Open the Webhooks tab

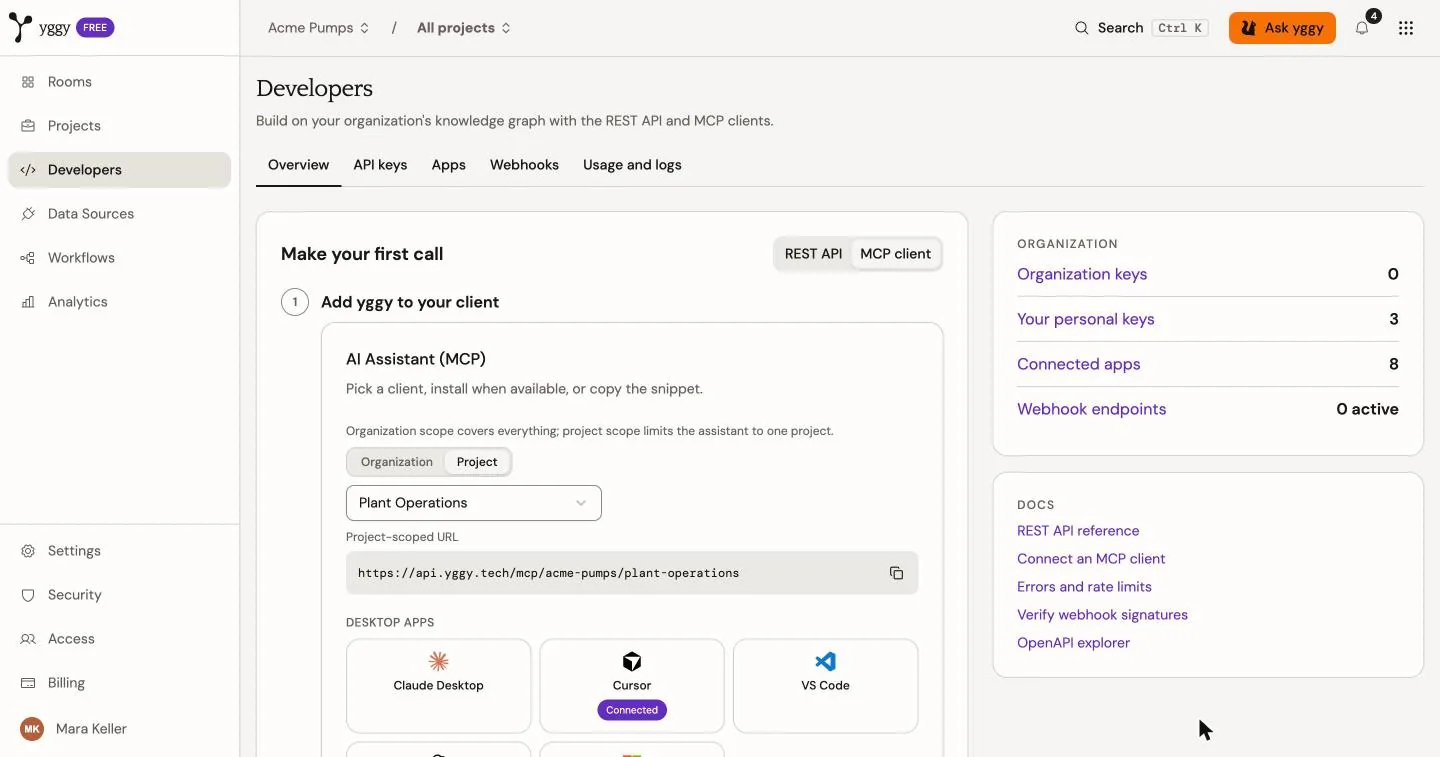pos(524,165)
